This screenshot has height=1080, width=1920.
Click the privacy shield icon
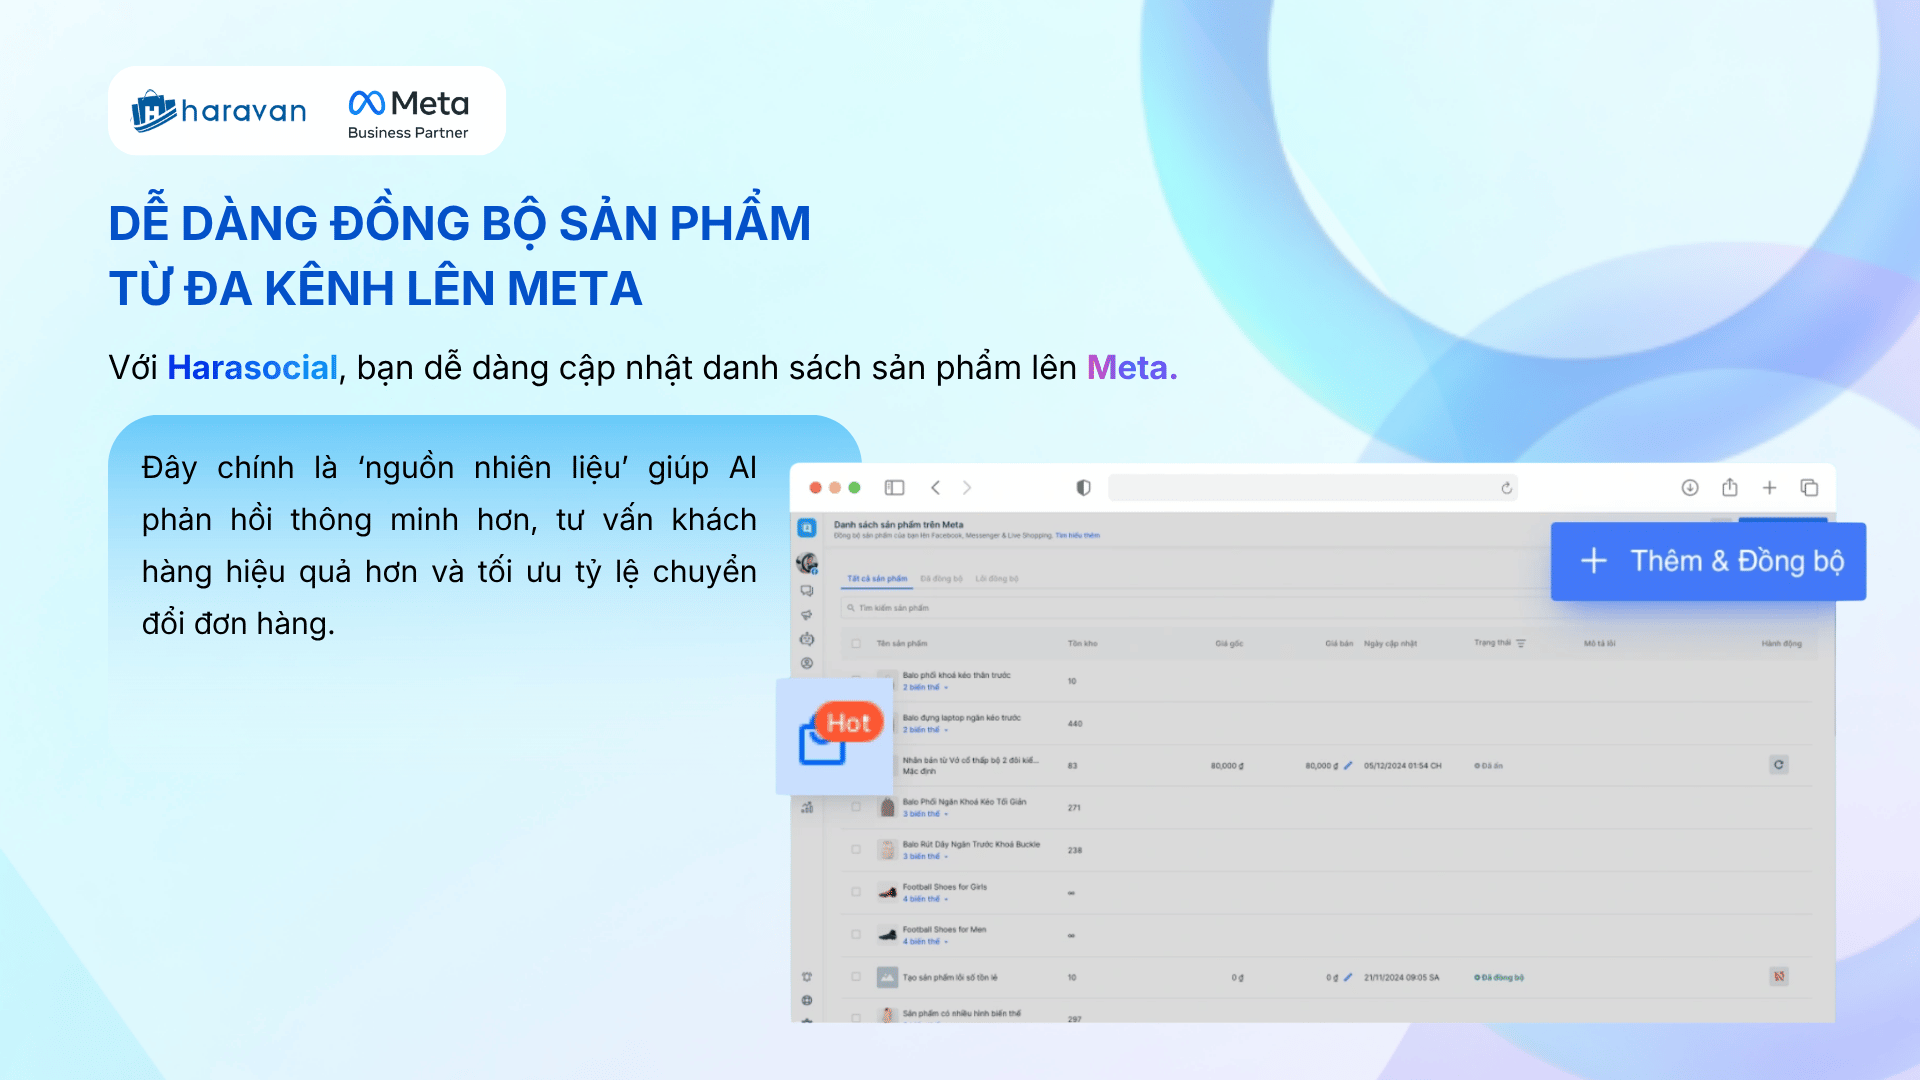1083,488
